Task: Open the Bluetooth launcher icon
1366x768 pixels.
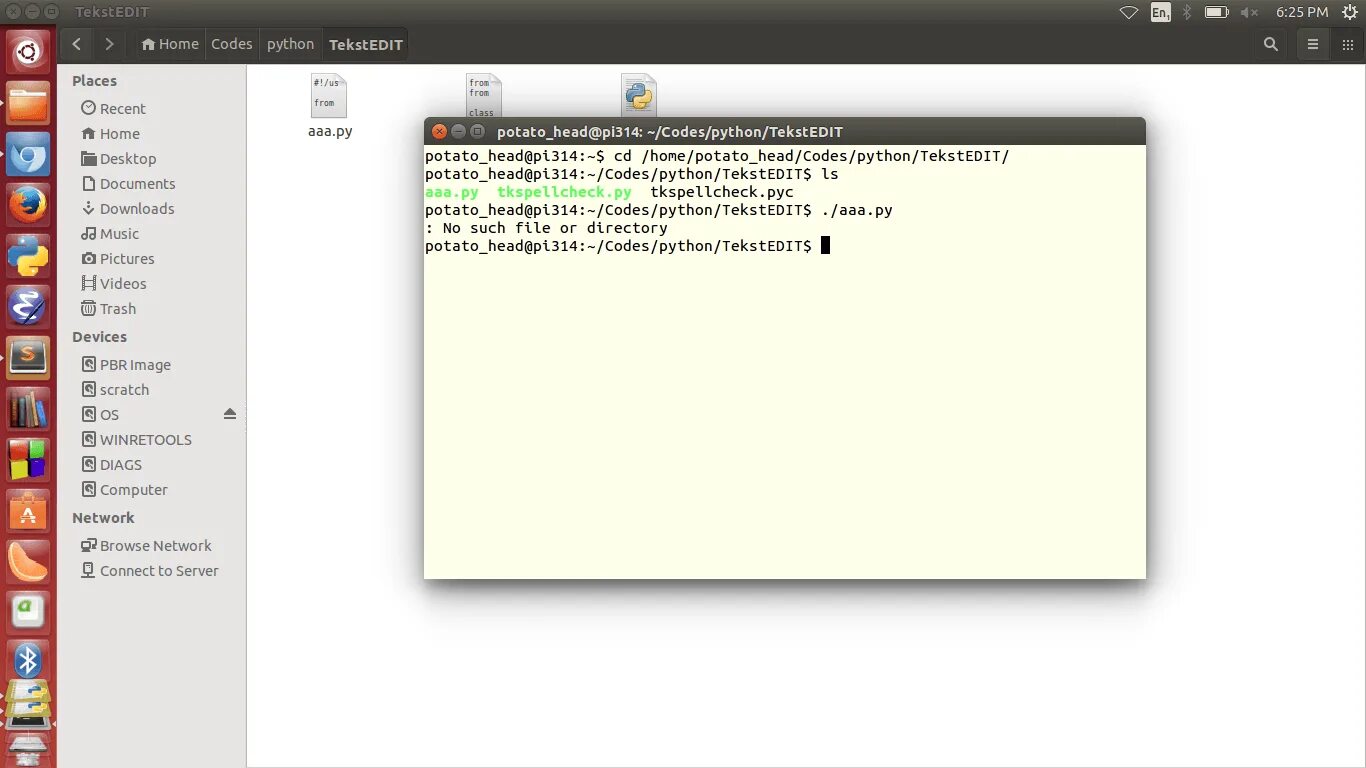Action: [28, 661]
